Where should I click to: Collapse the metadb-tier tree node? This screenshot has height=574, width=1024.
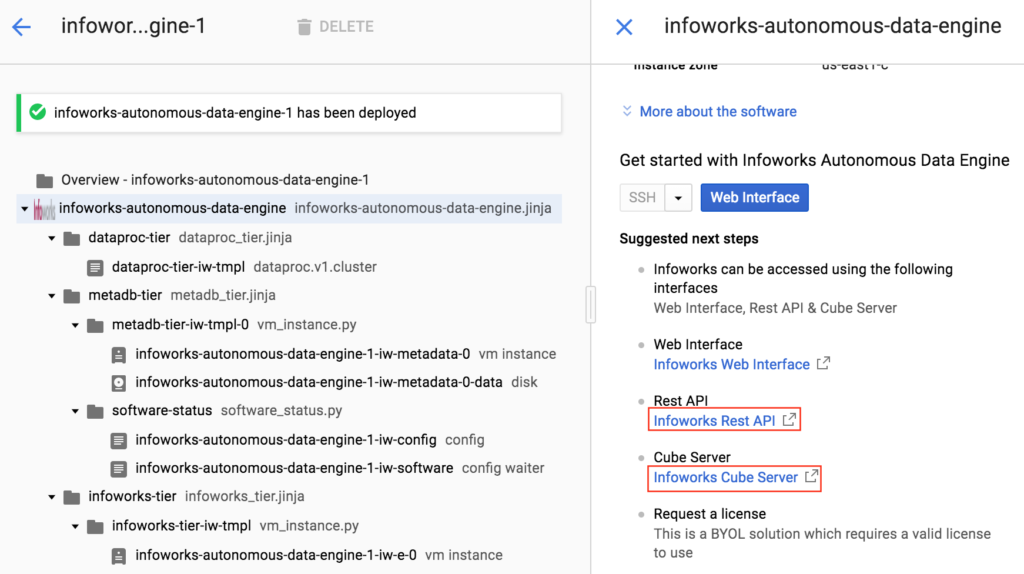pyautogui.click(x=52, y=296)
